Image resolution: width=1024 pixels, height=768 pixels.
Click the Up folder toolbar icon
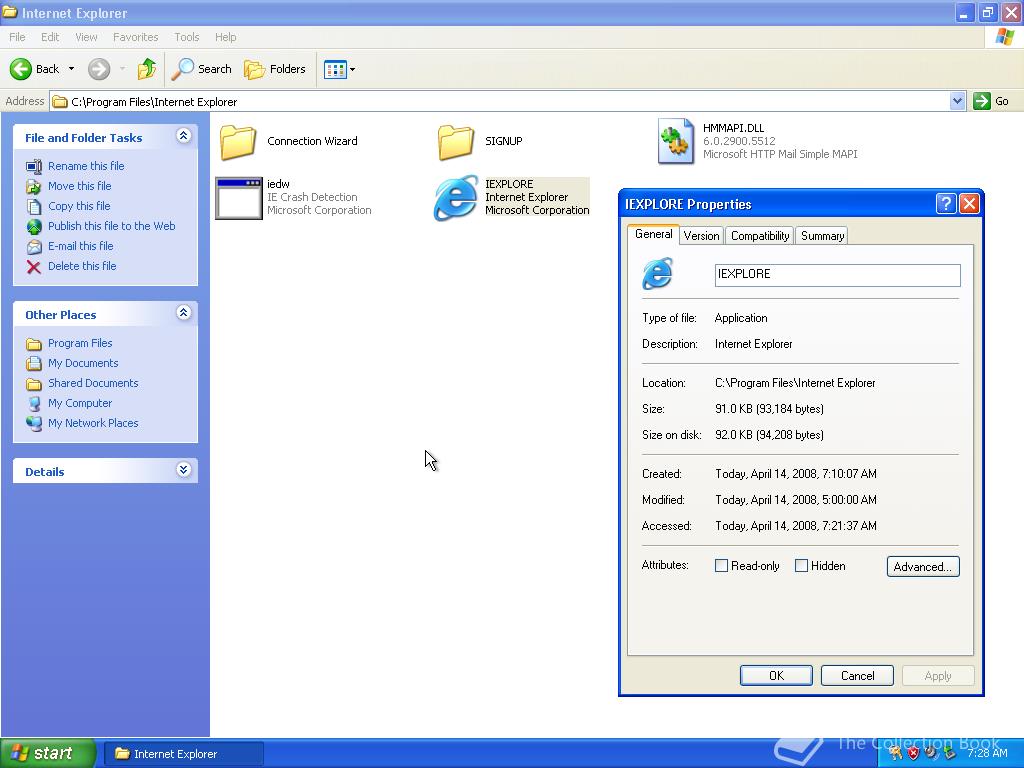tap(147, 69)
